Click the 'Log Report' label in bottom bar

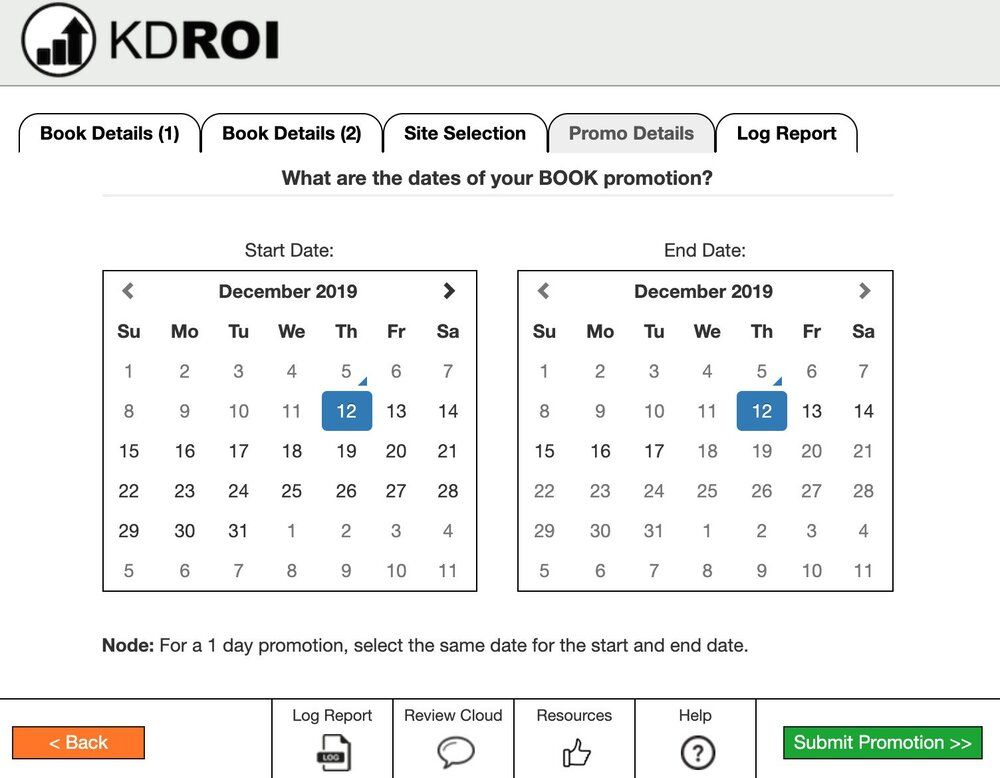[x=332, y=716]
